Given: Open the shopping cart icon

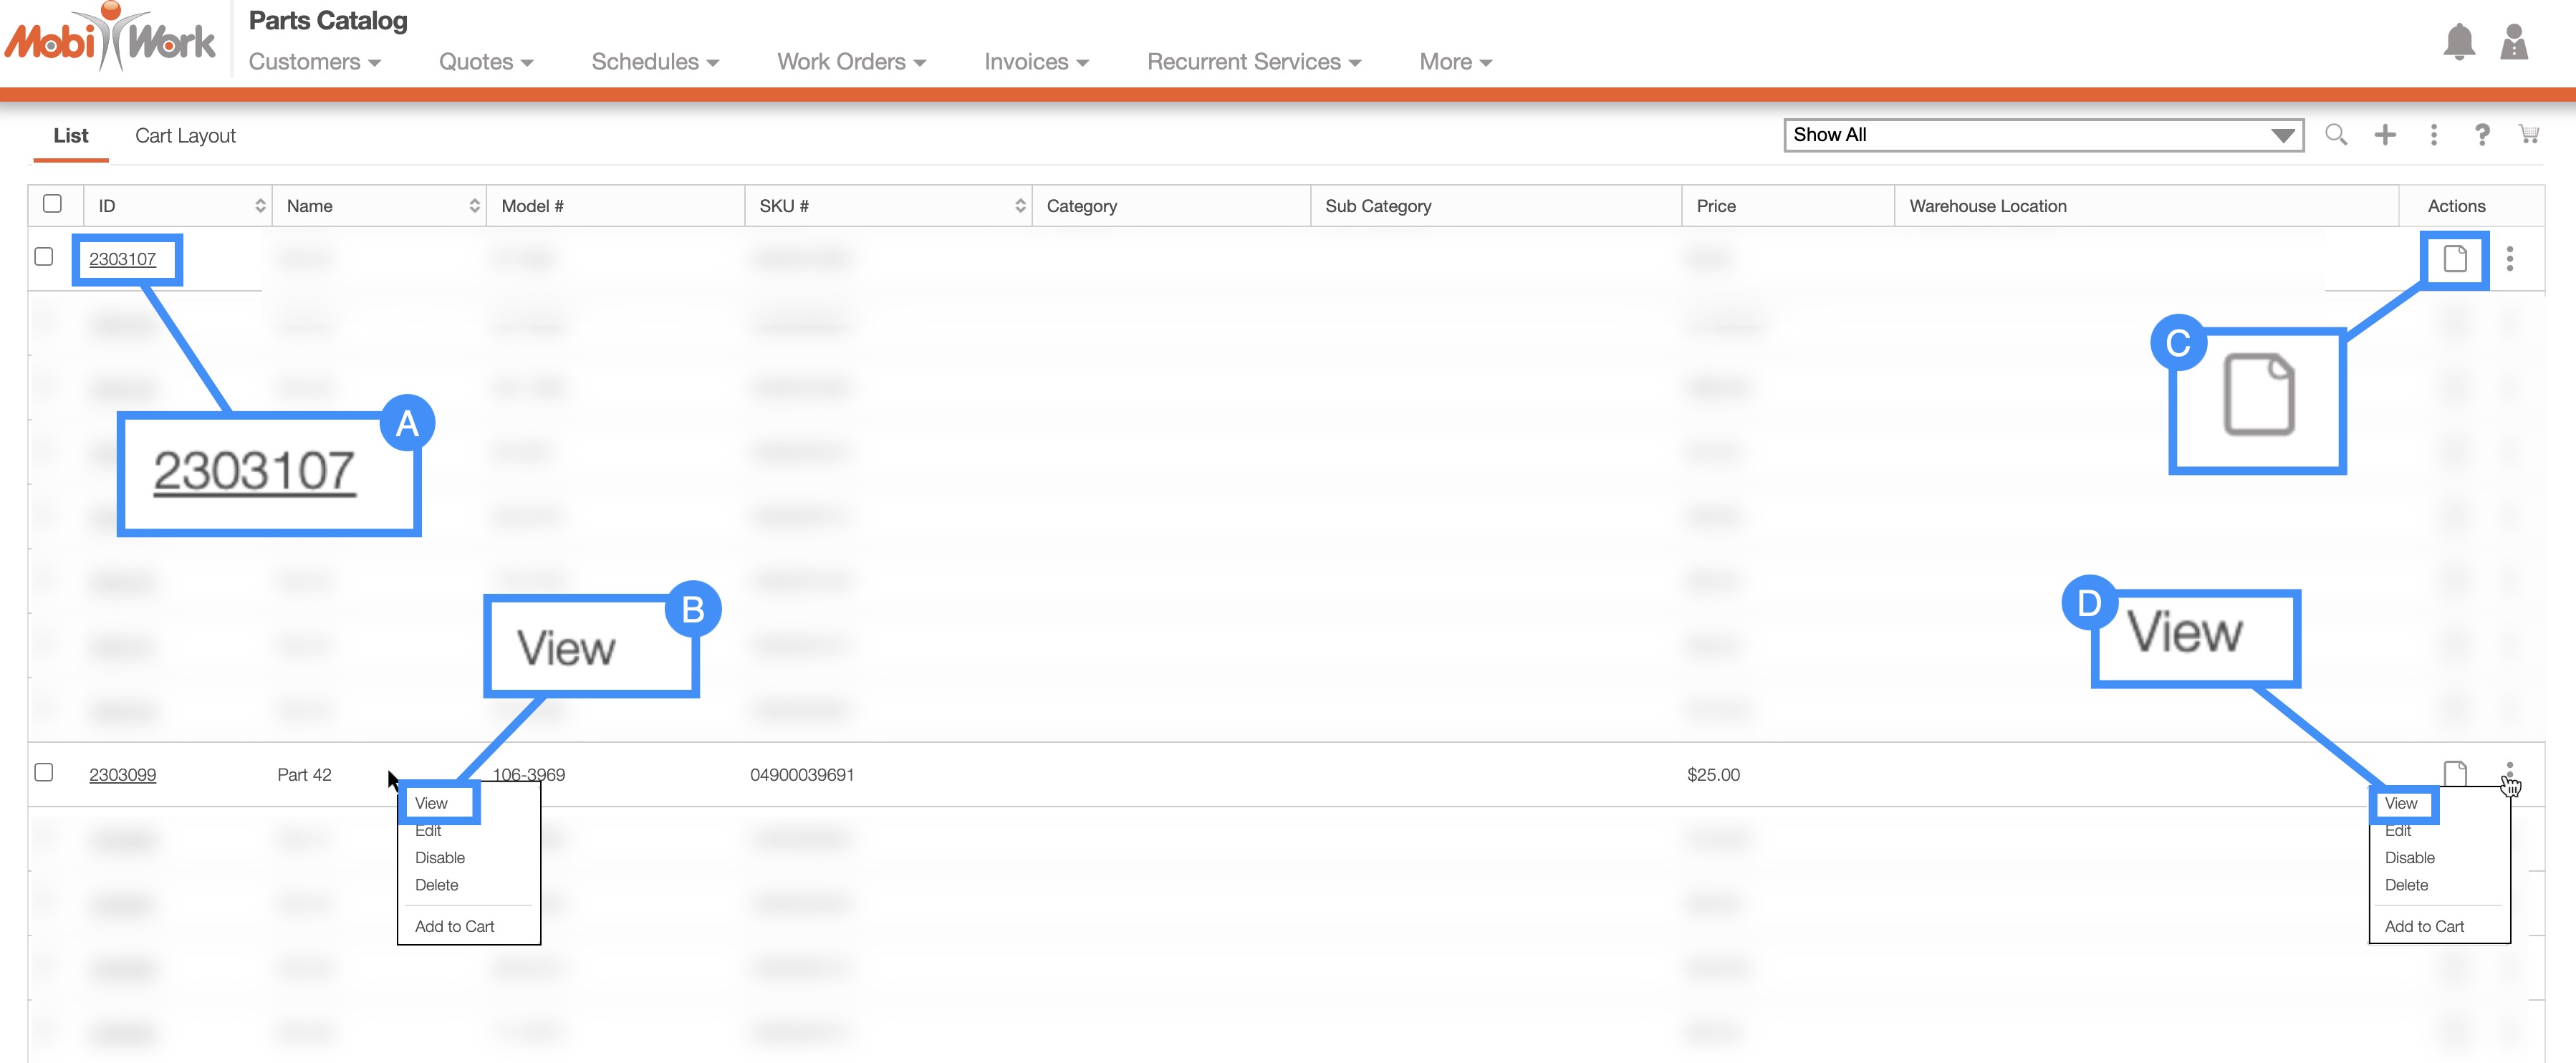Looking at the screenshot, I should (x=2529, y=134).
